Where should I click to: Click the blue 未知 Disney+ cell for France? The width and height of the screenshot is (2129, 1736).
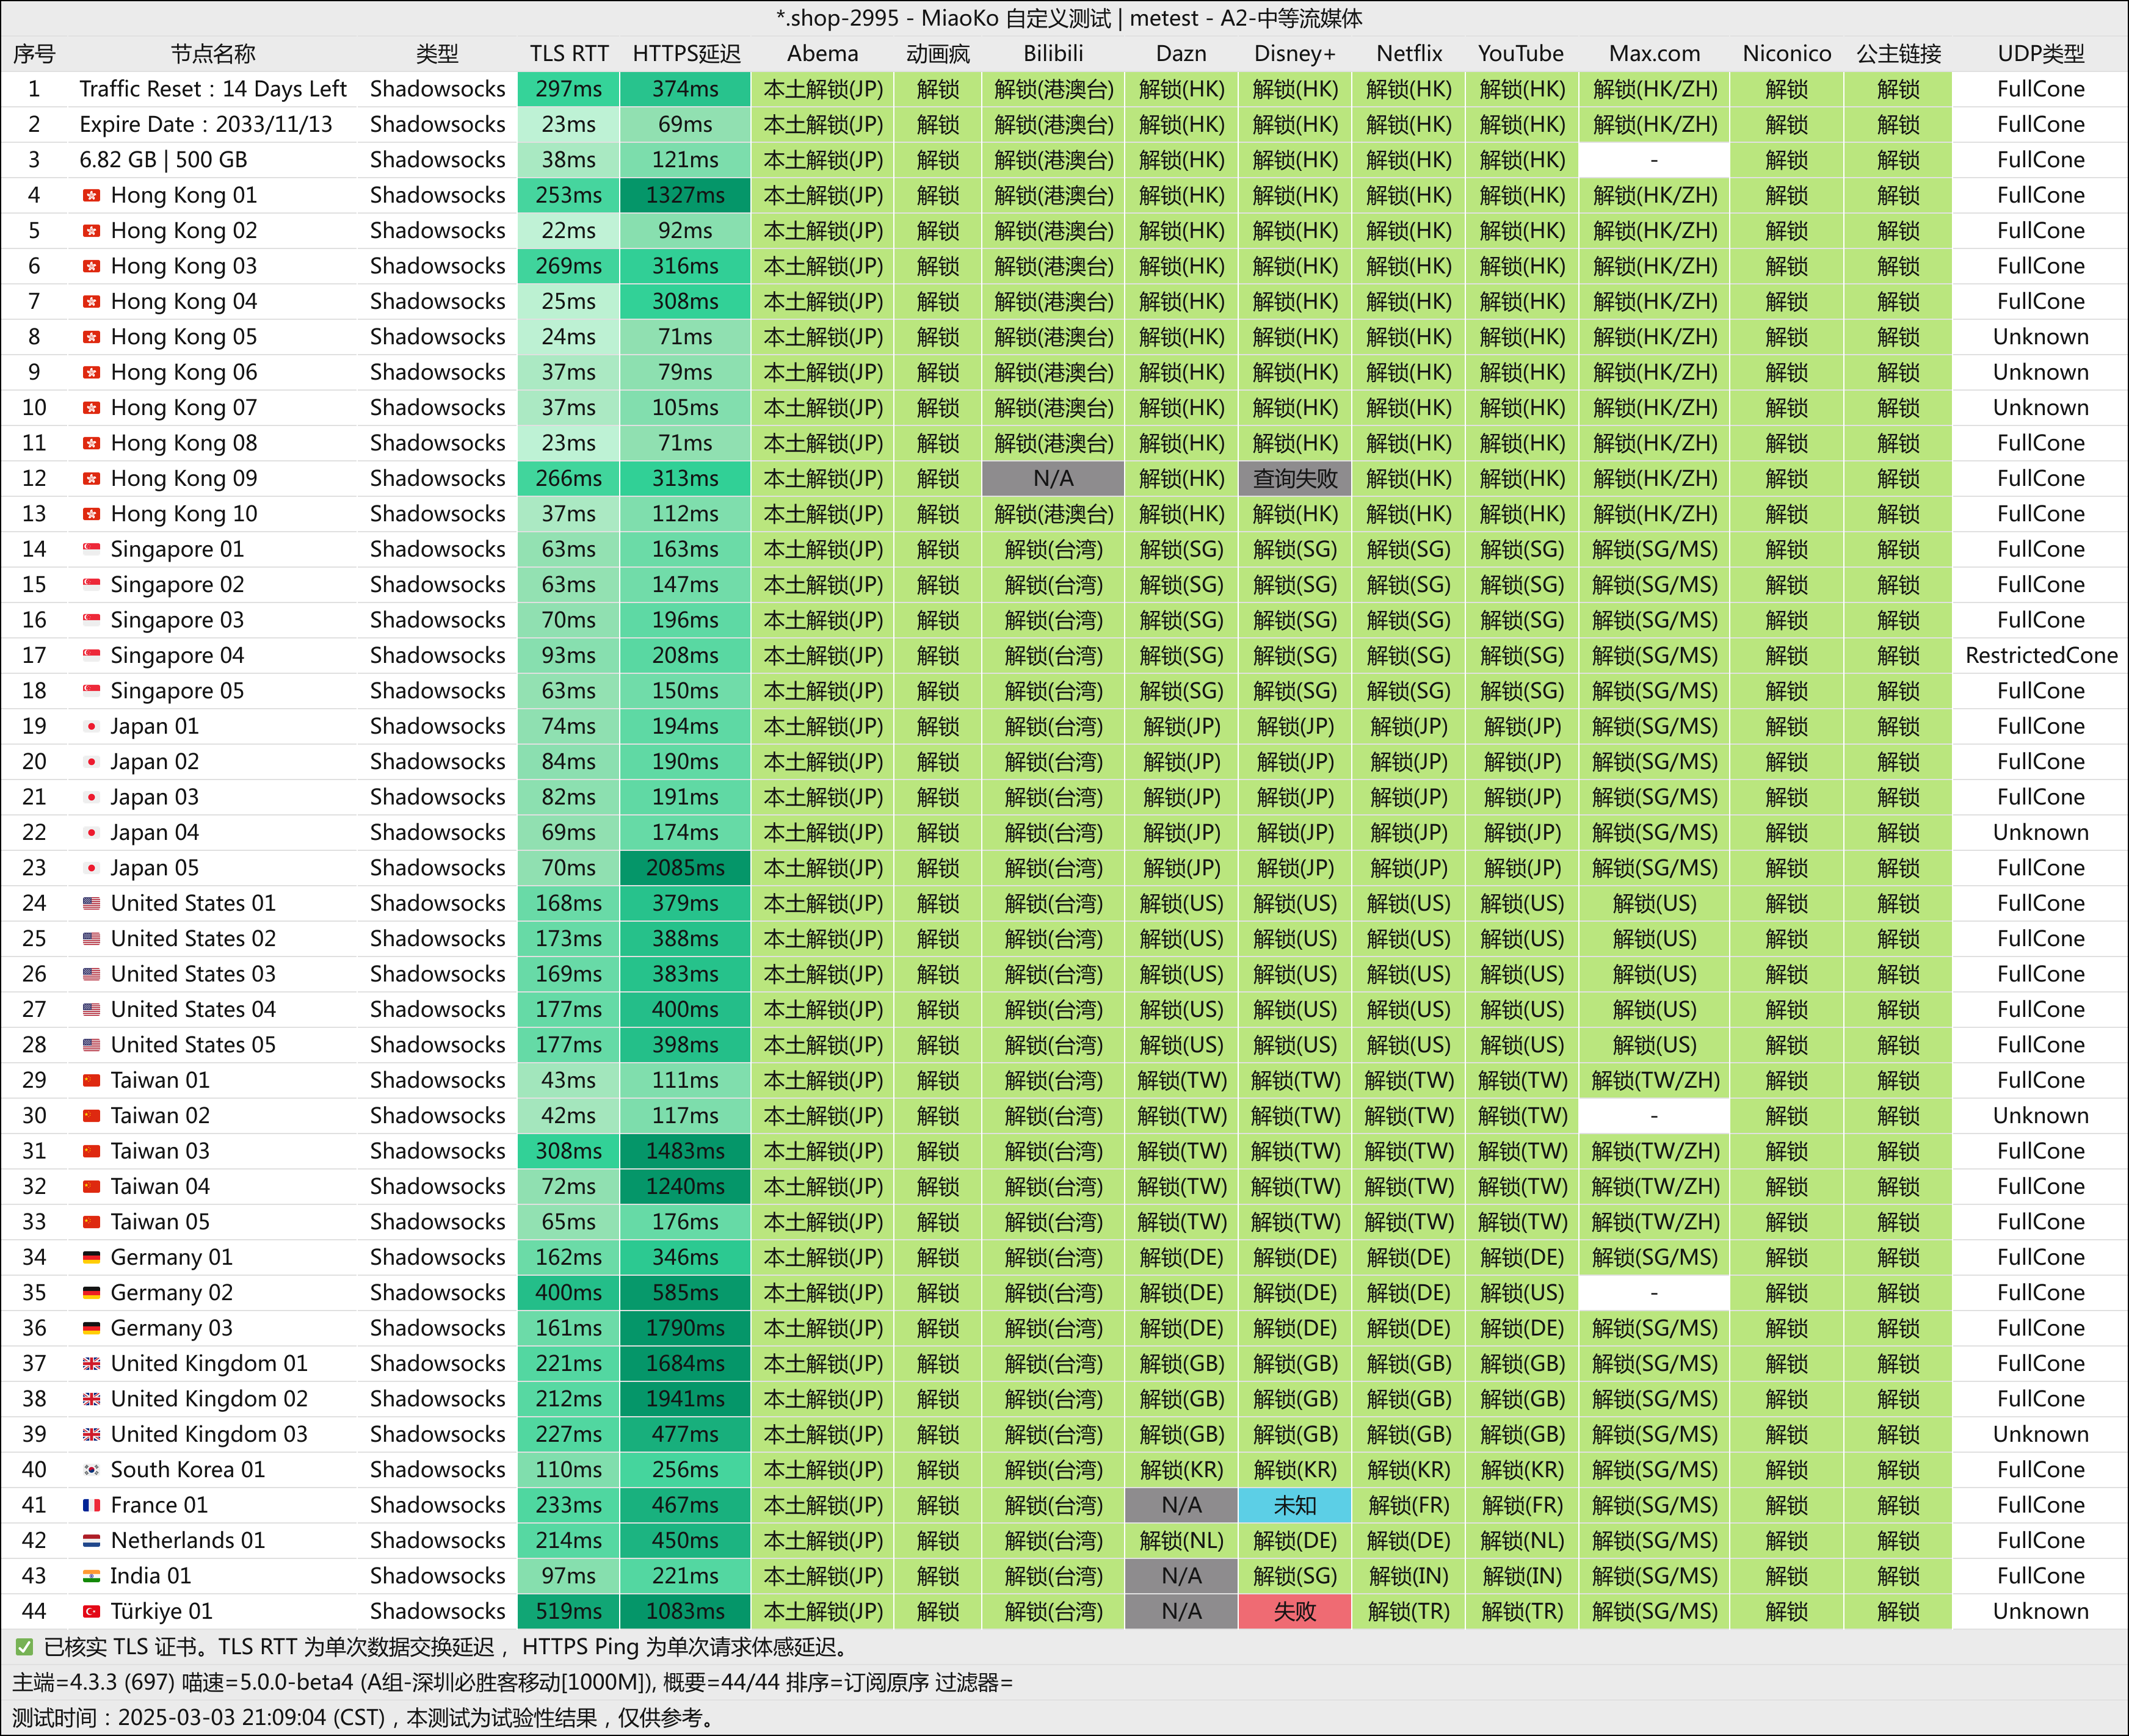1294,1505
